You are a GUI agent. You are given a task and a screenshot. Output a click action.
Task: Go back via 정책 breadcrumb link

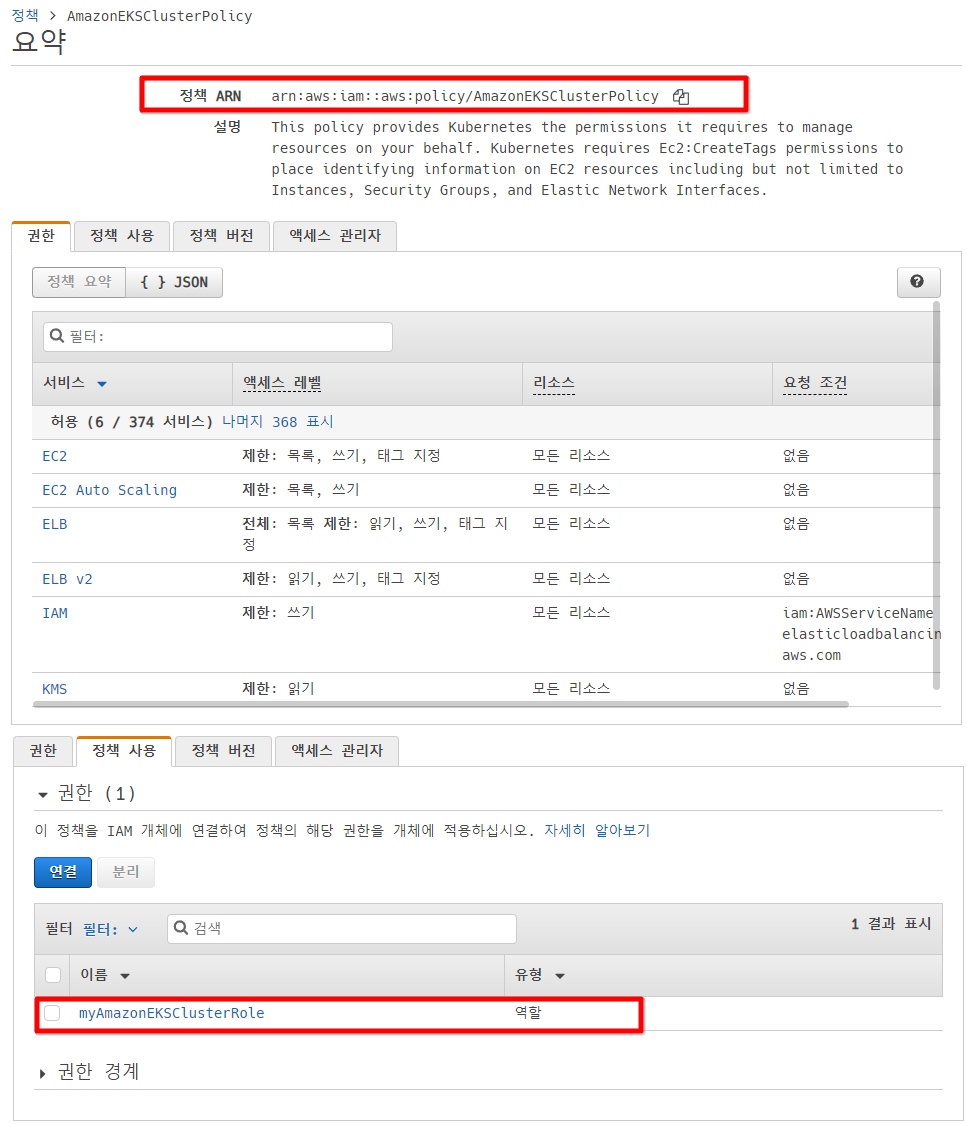[25, 15]
